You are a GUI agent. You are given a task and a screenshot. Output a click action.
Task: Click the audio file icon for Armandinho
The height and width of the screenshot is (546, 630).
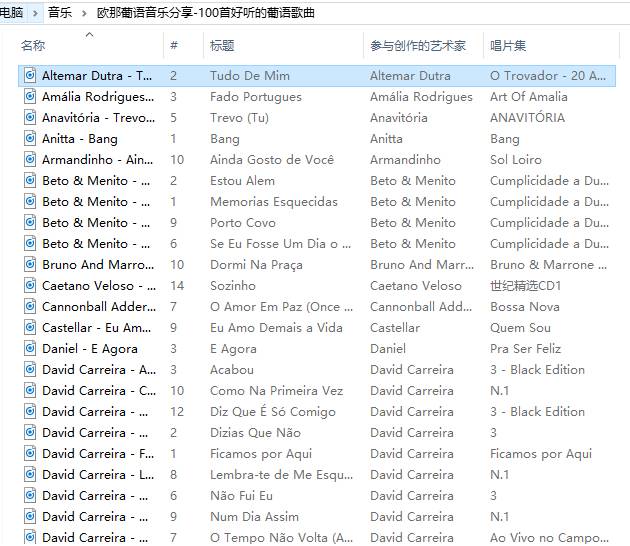tap(30, 159)
